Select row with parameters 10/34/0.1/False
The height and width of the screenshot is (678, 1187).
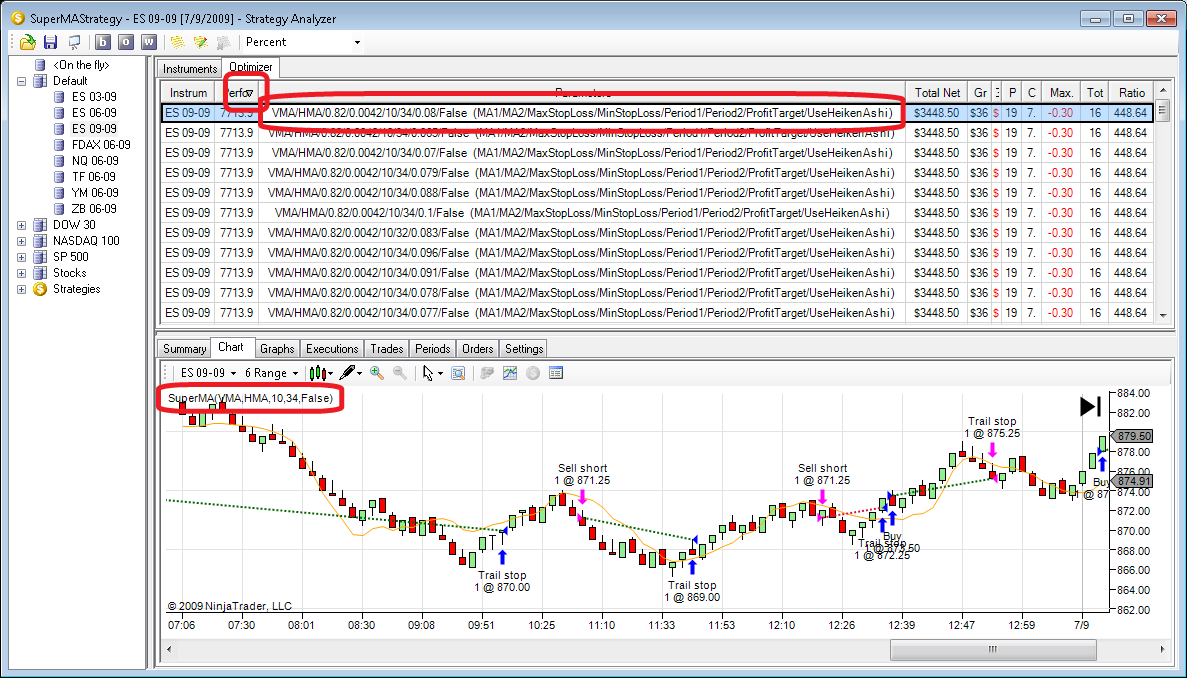click(x=658, y=213)
